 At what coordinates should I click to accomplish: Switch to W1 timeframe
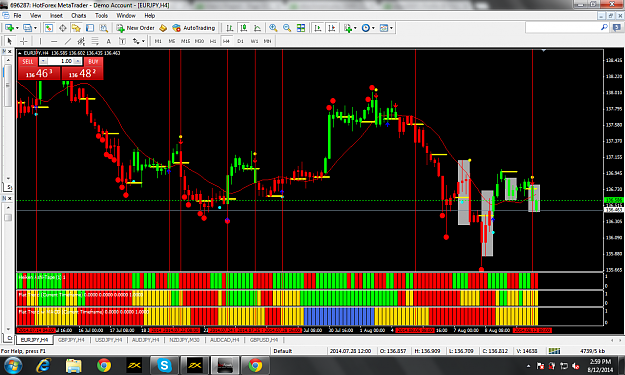254,41
